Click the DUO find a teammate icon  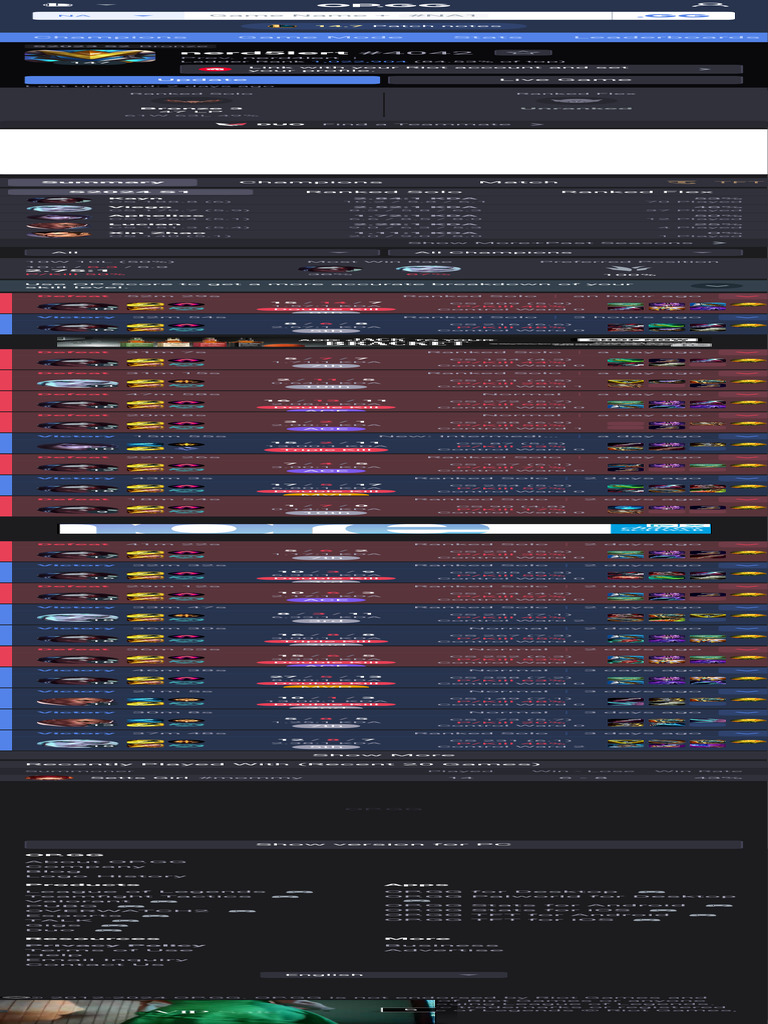234,124
